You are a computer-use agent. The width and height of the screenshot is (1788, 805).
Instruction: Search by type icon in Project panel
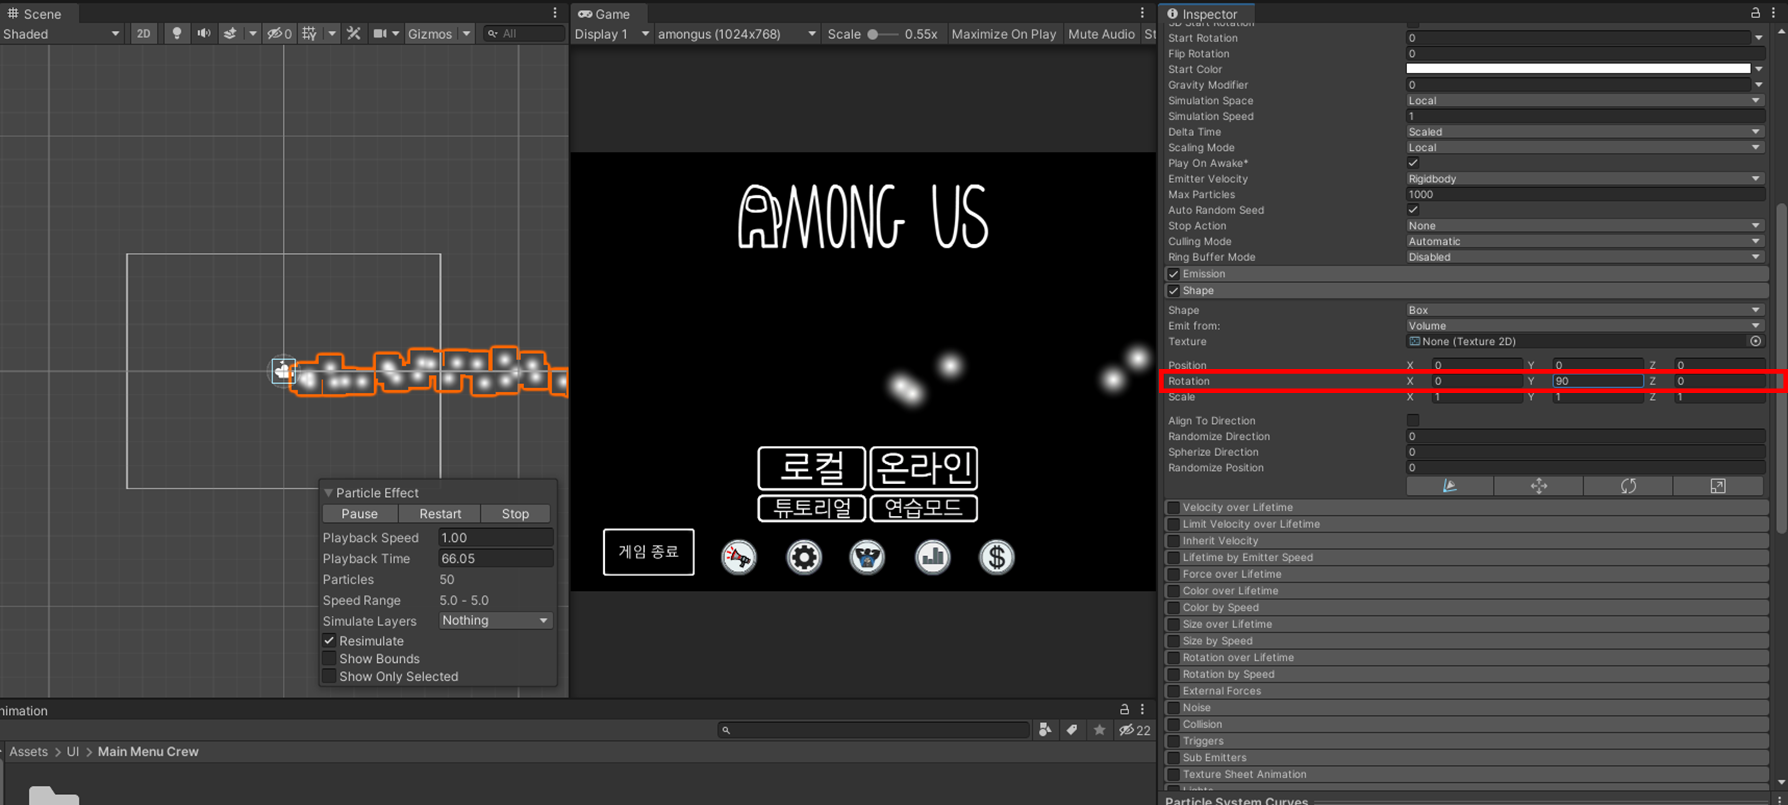coord(1045,730)
